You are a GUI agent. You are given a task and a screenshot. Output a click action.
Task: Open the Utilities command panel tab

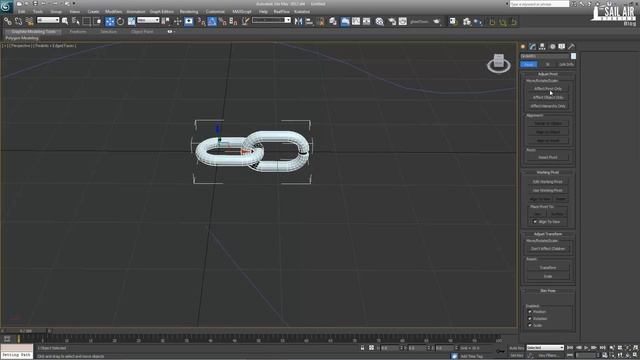(571, 47)
